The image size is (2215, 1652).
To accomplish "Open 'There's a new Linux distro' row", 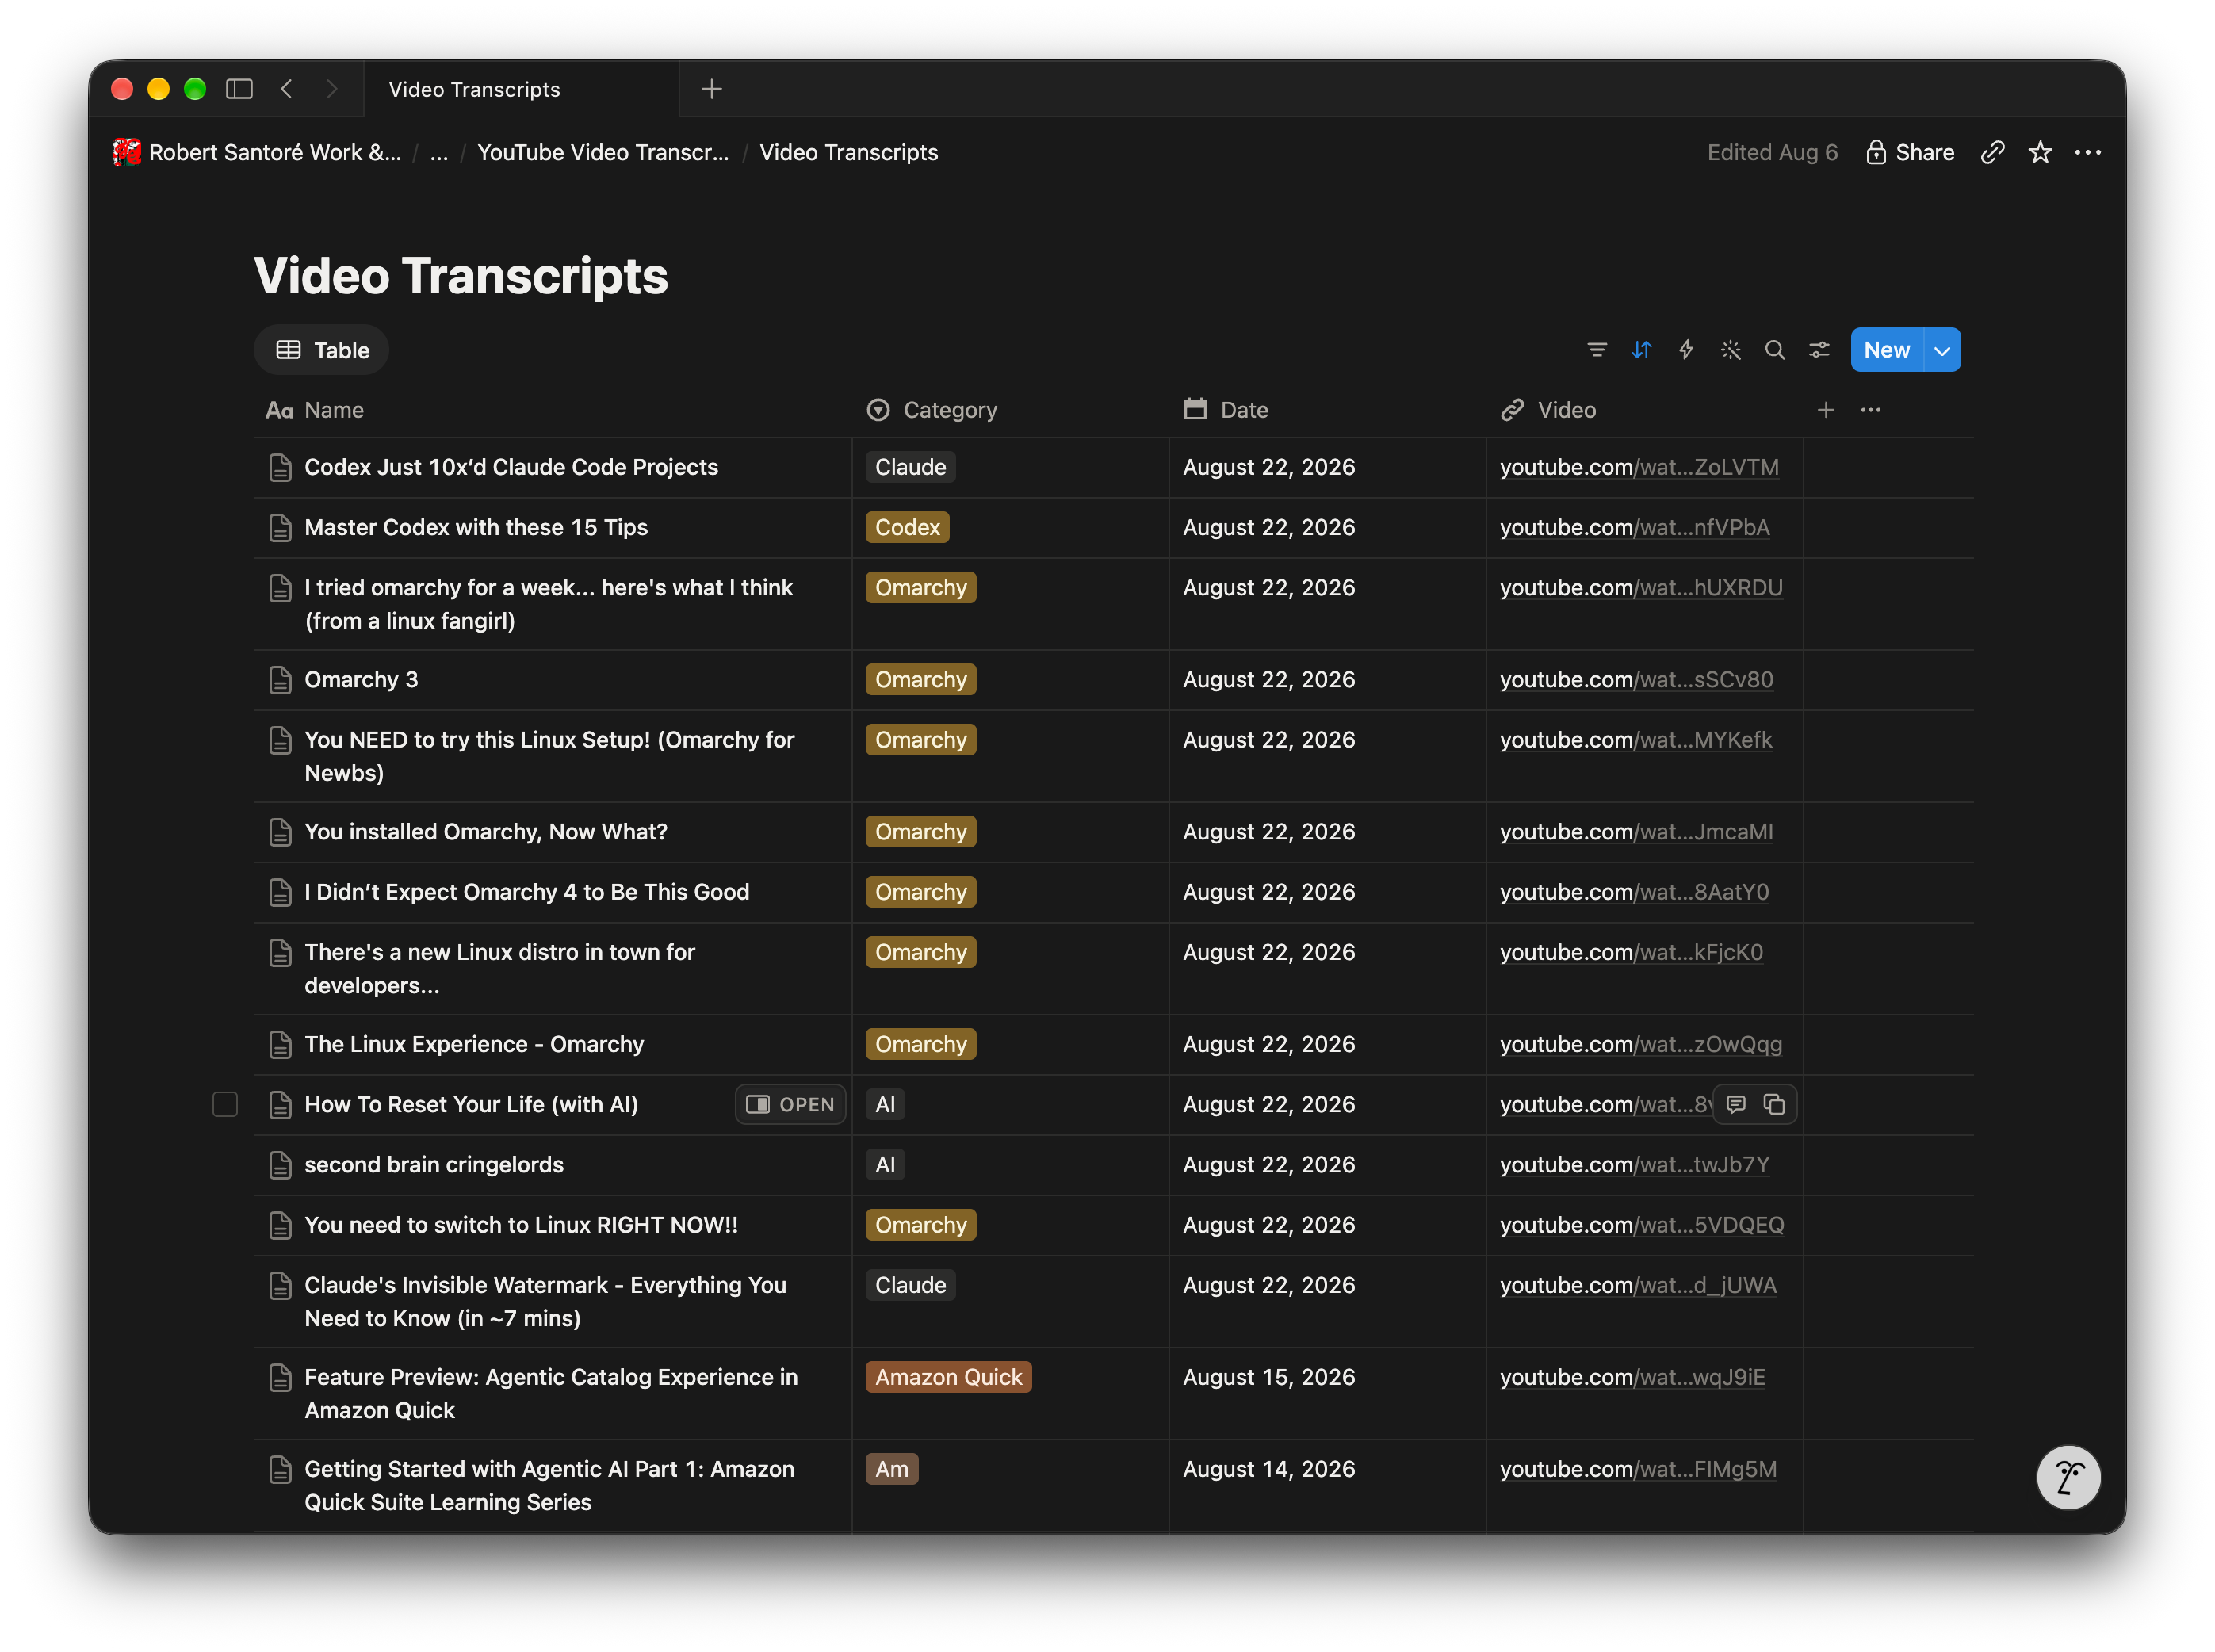I will [x=499, y=968].
